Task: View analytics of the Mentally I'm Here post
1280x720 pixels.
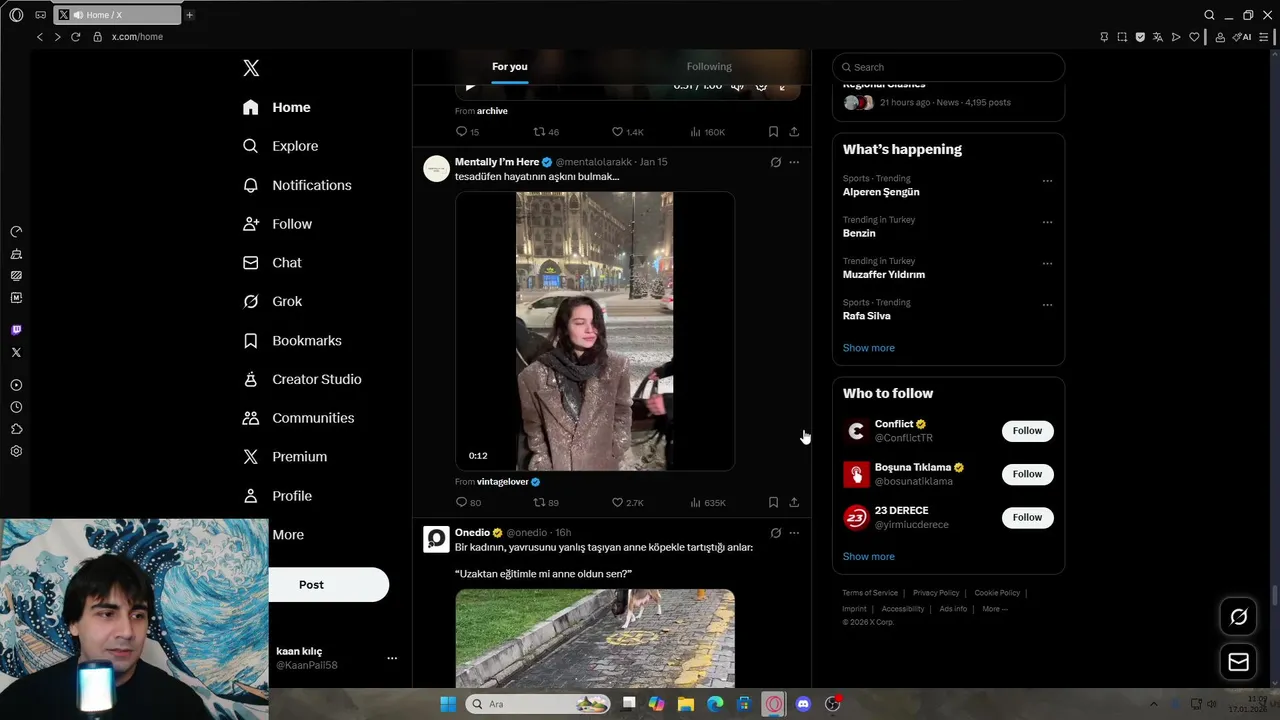Action: point(708,502)
